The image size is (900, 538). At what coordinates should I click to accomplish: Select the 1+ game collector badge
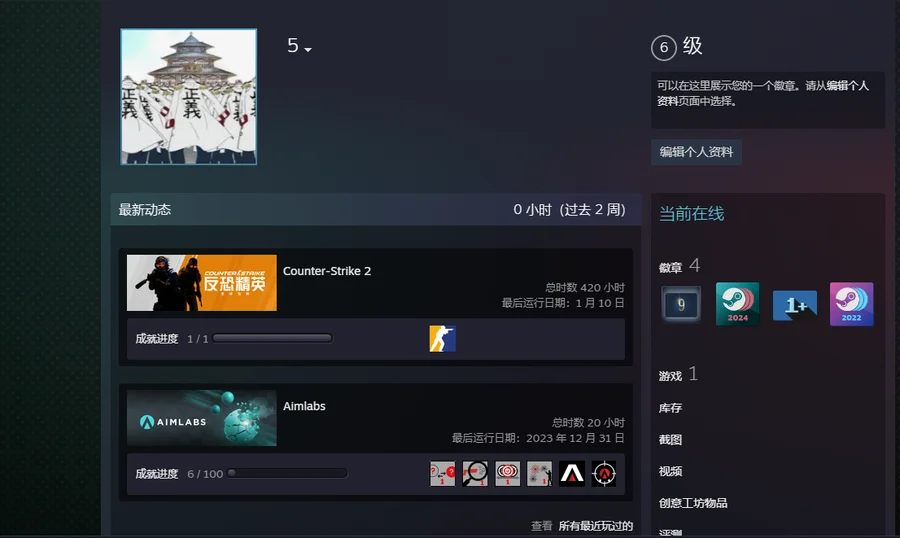[x=795, y=304]
